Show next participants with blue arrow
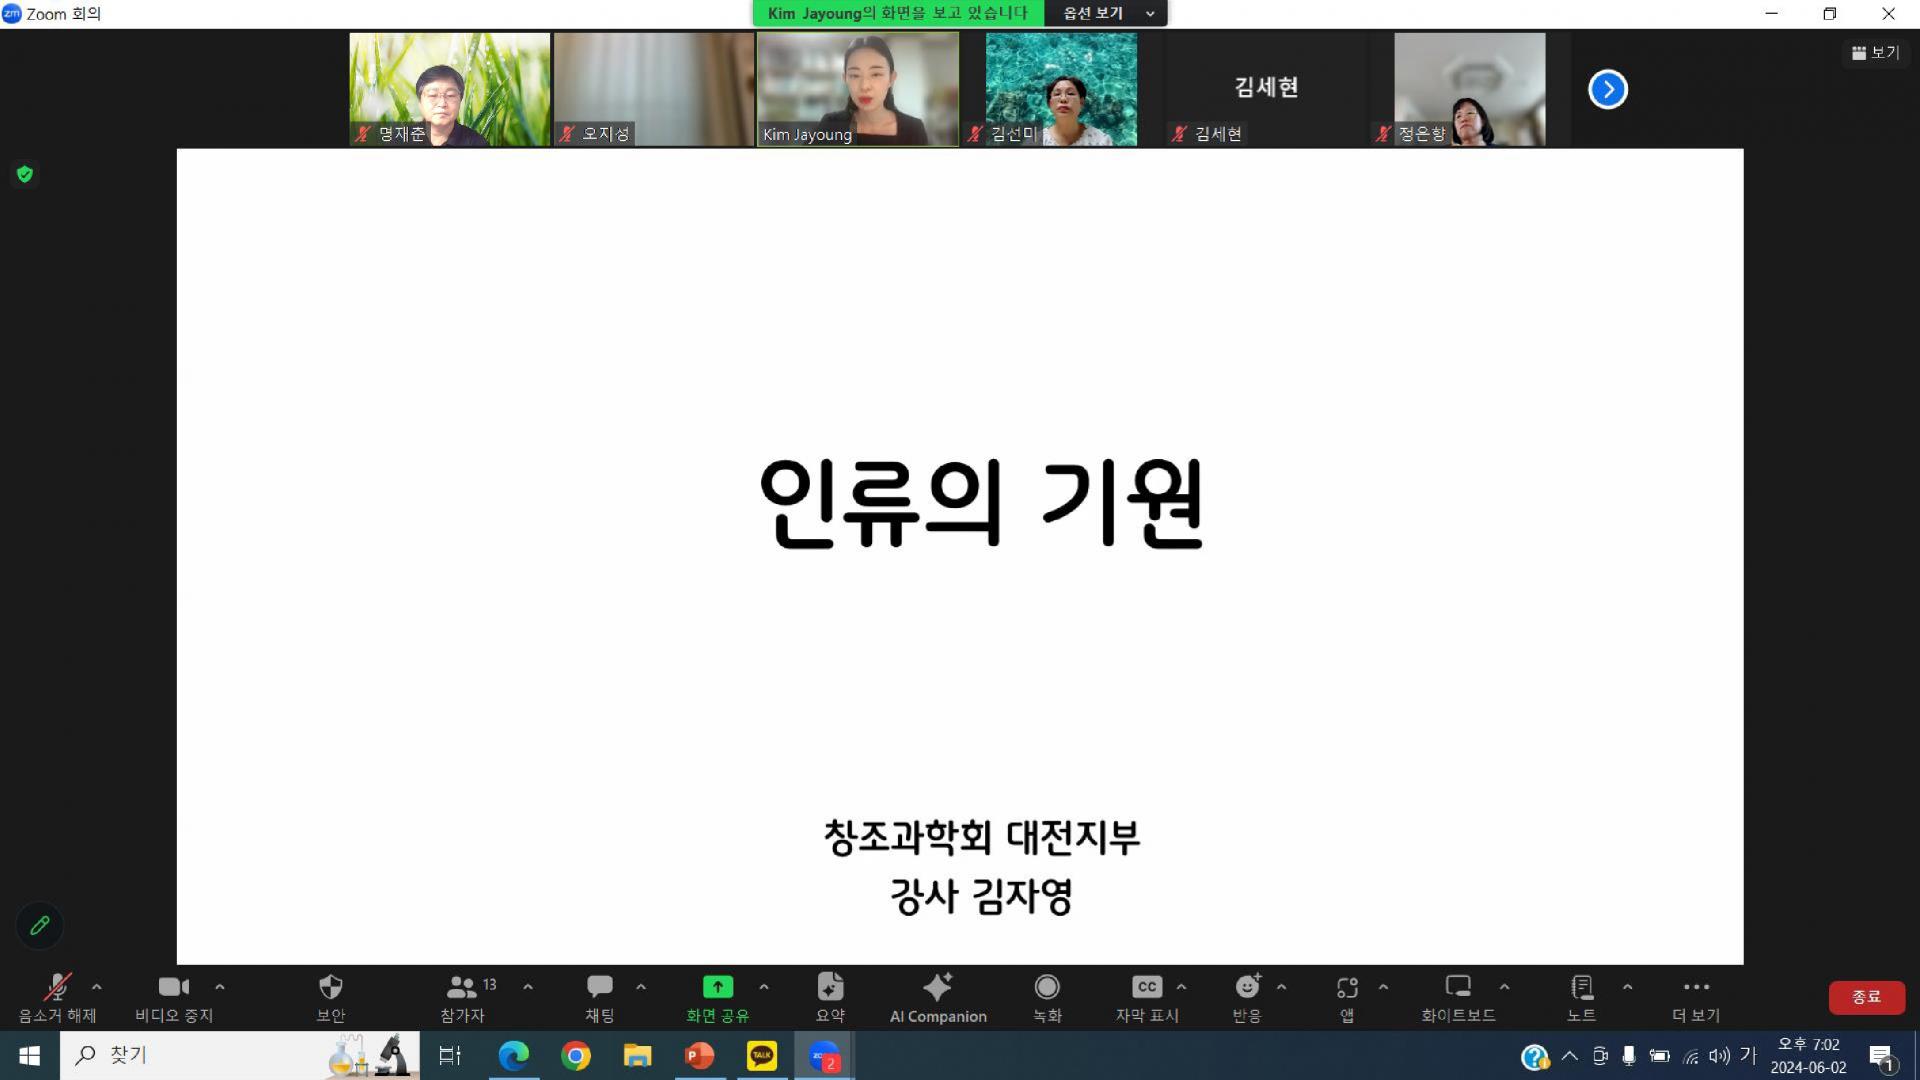The width and height of the screenshot is (1920, 1080). (x=1607, y=89)
